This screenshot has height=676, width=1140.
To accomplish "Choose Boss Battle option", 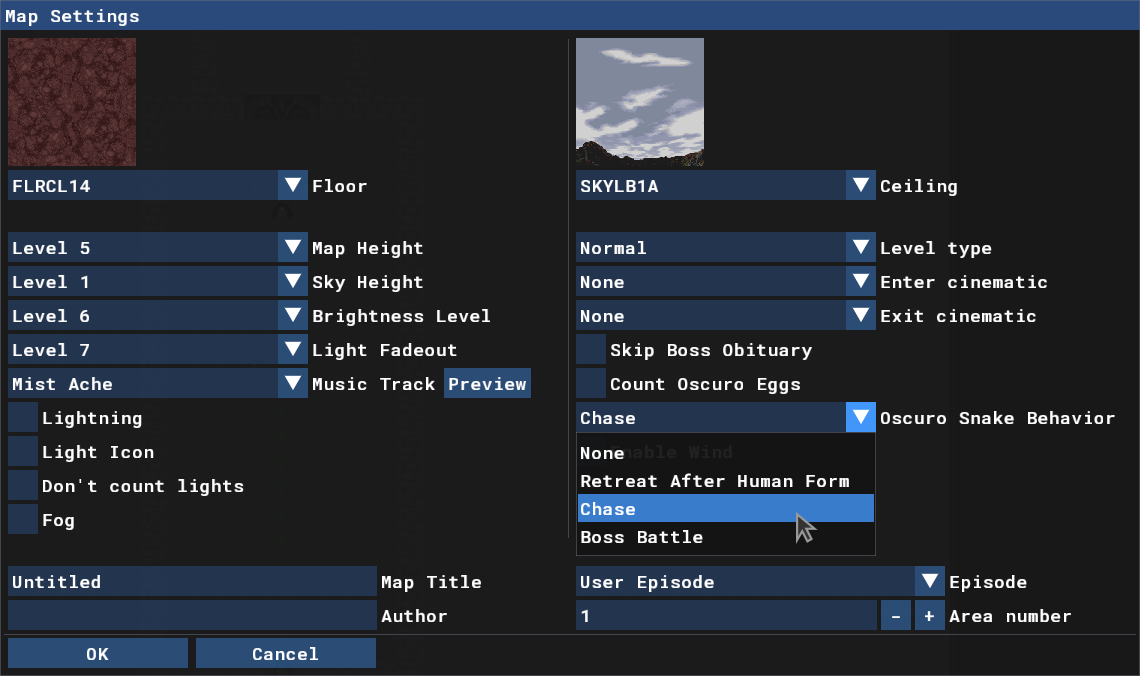I will (x=726, y=537).
